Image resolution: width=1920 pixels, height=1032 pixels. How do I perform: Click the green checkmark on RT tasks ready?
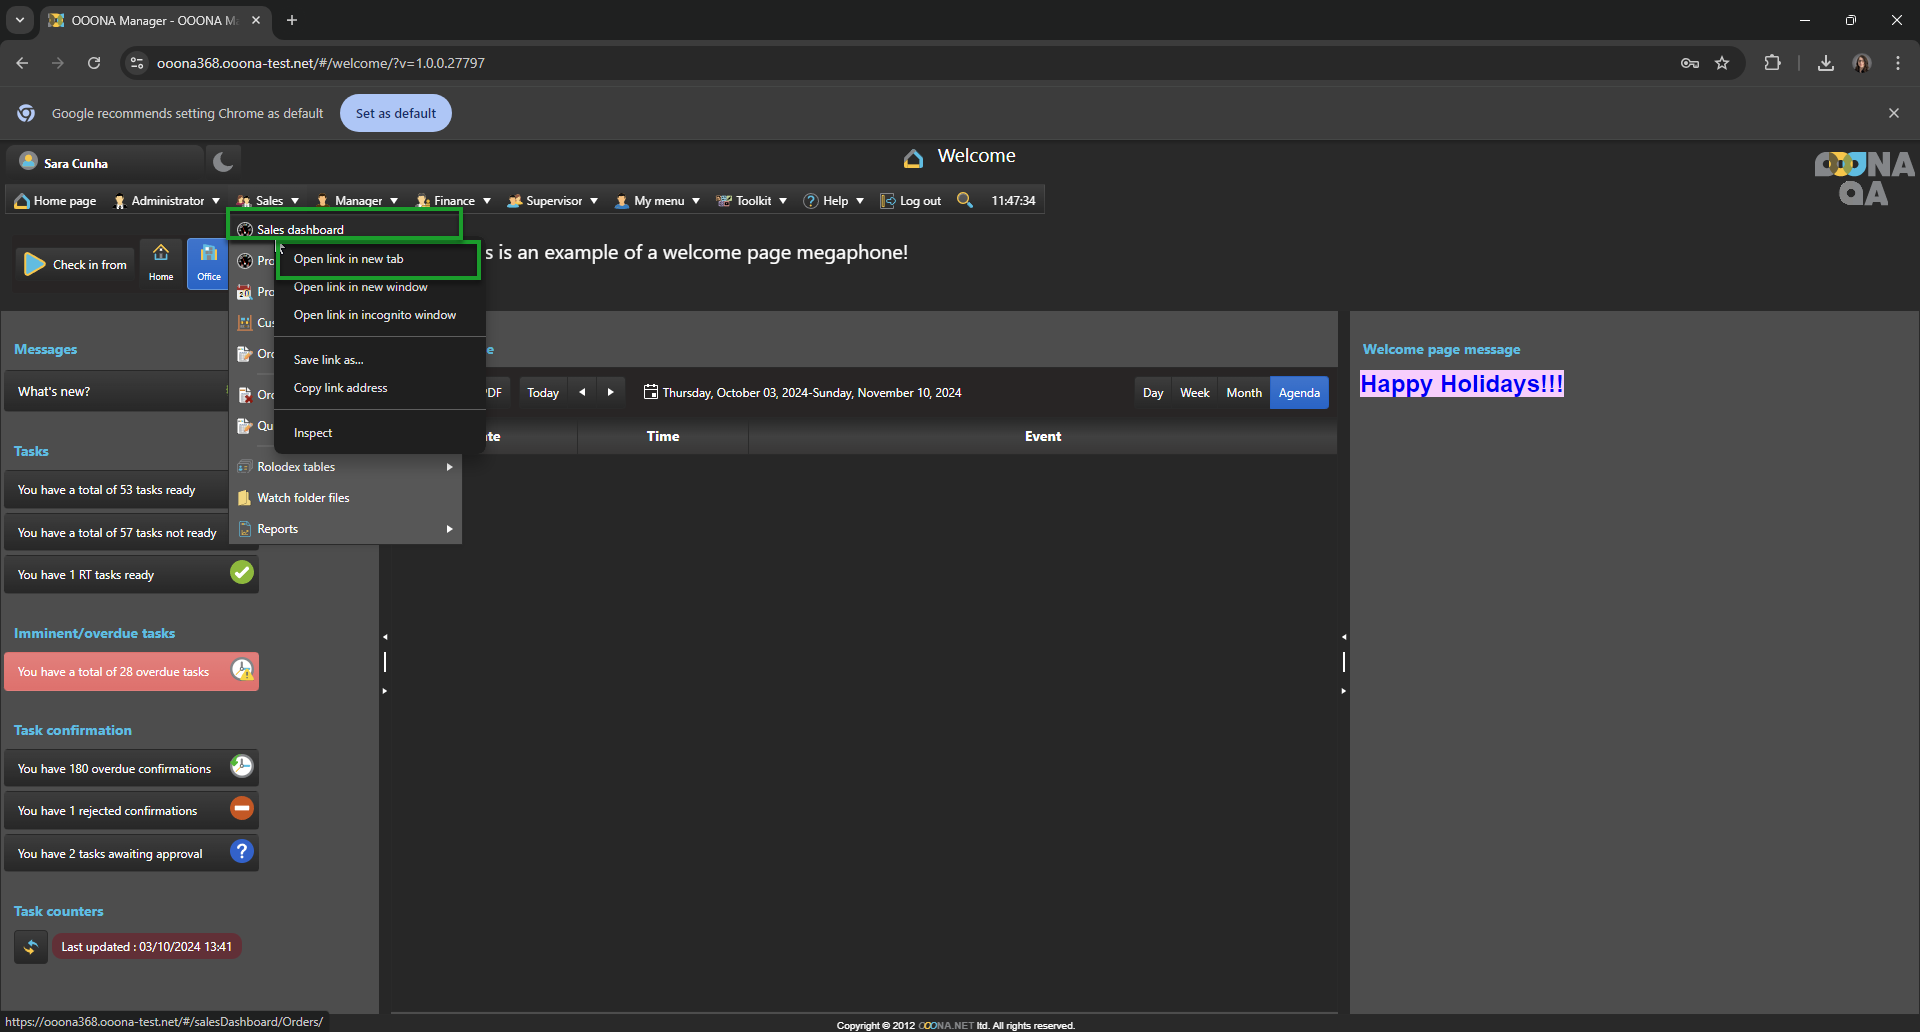(242, 573)
